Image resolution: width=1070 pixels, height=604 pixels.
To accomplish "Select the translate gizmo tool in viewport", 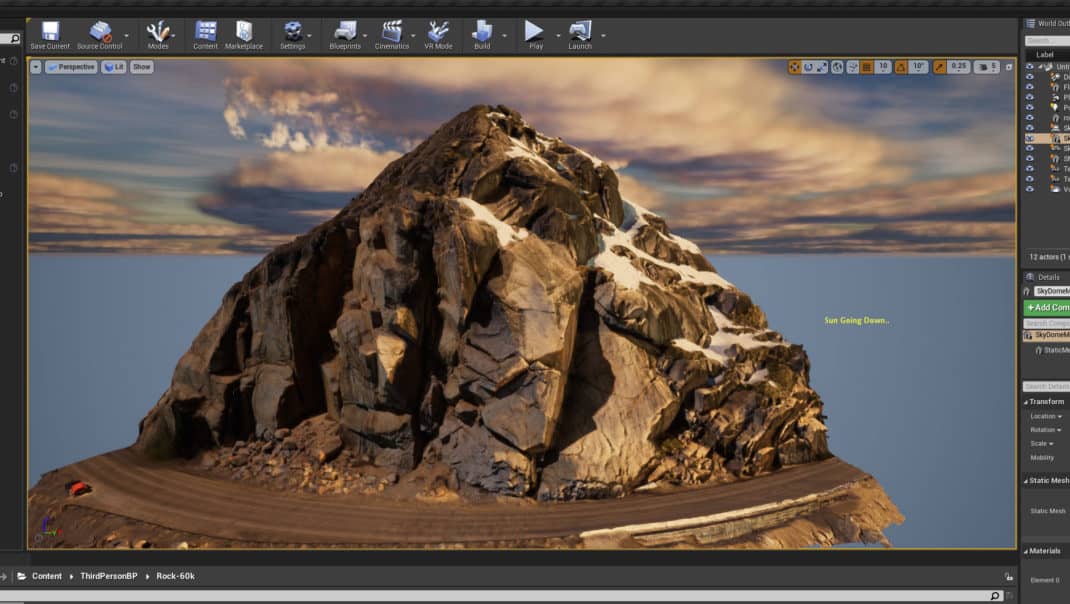I will tap(794, 67).
